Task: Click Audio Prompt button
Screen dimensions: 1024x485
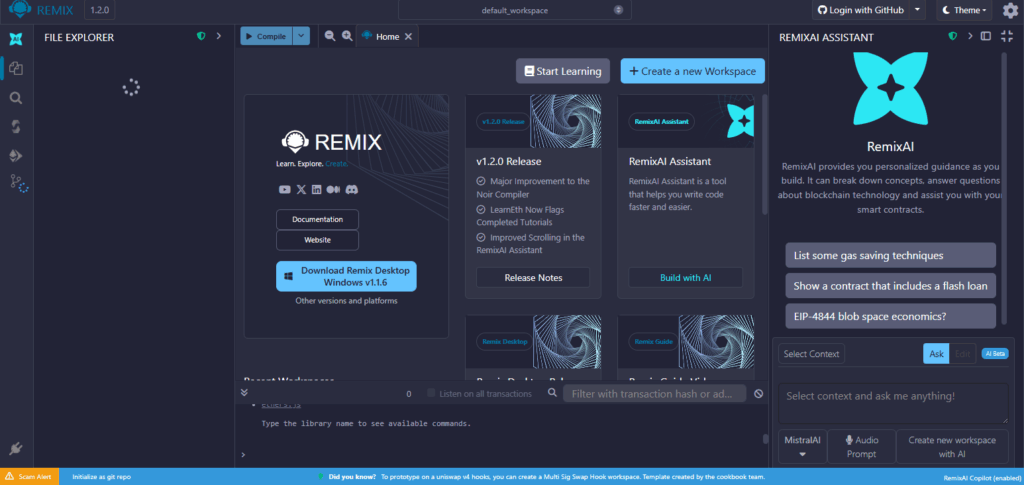Action: [861, 446]
